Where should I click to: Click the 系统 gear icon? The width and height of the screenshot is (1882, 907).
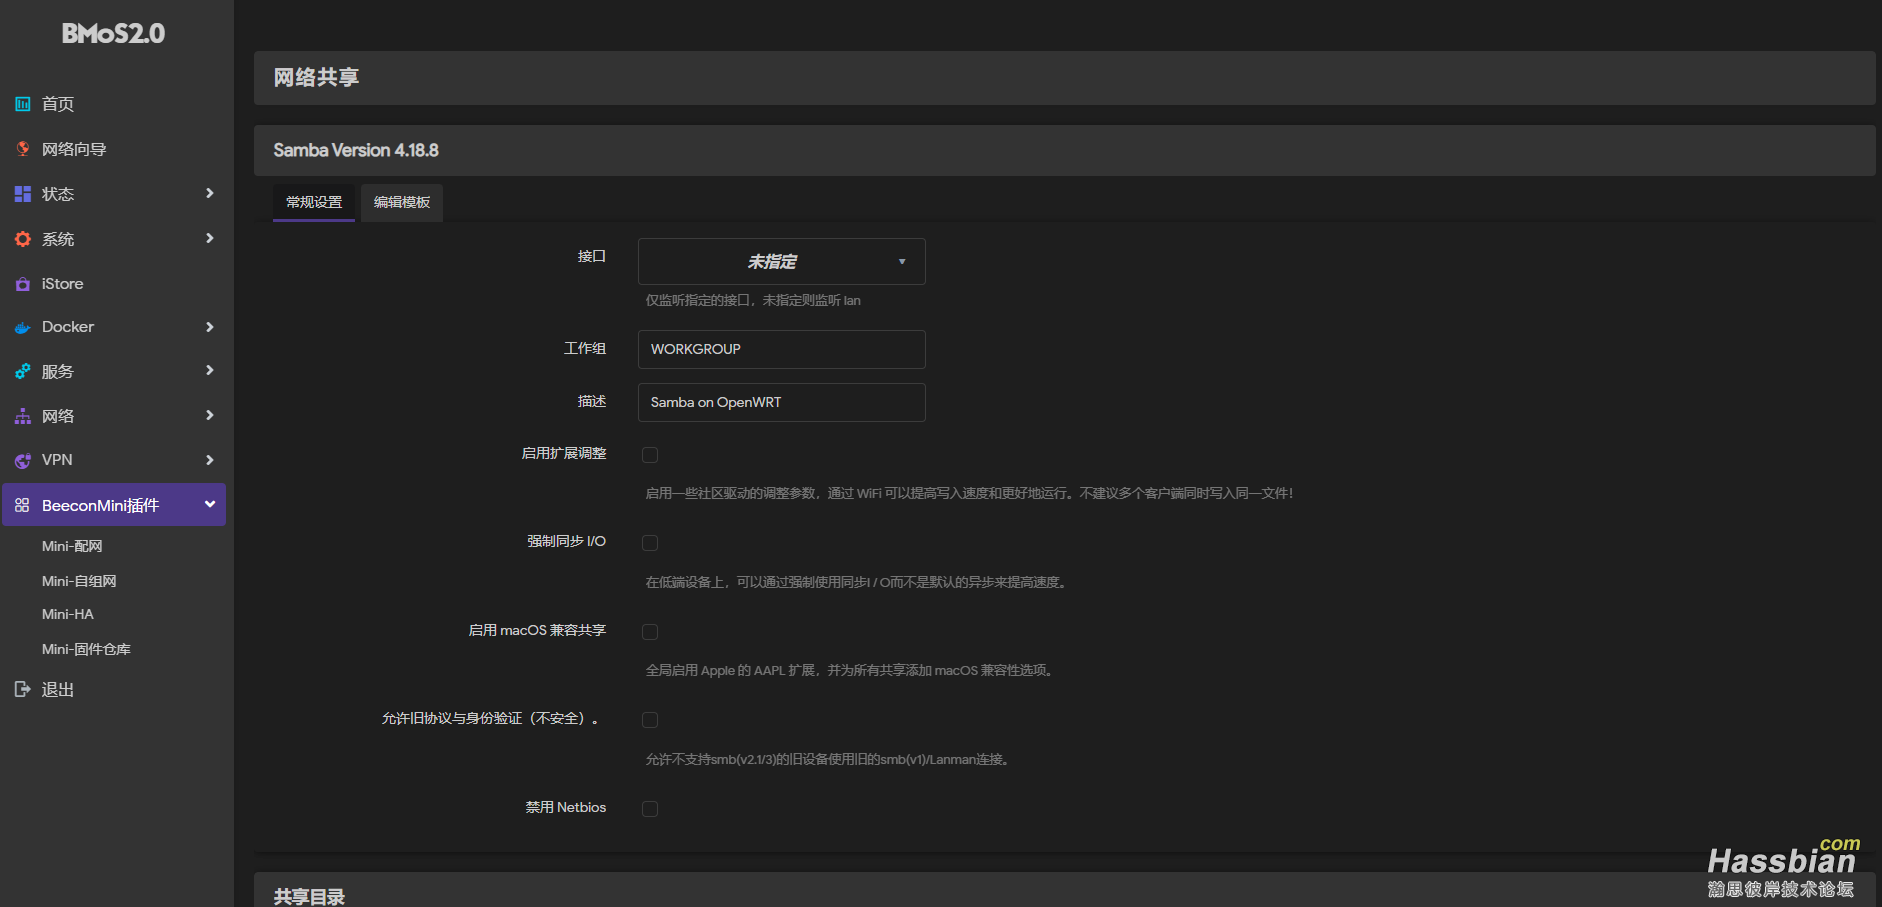[x=23, y=239]
